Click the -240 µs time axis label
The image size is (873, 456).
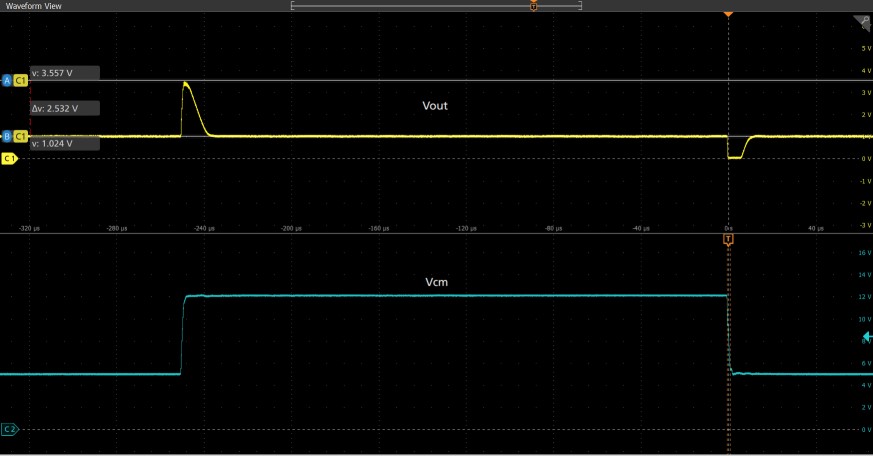[204, 228]
